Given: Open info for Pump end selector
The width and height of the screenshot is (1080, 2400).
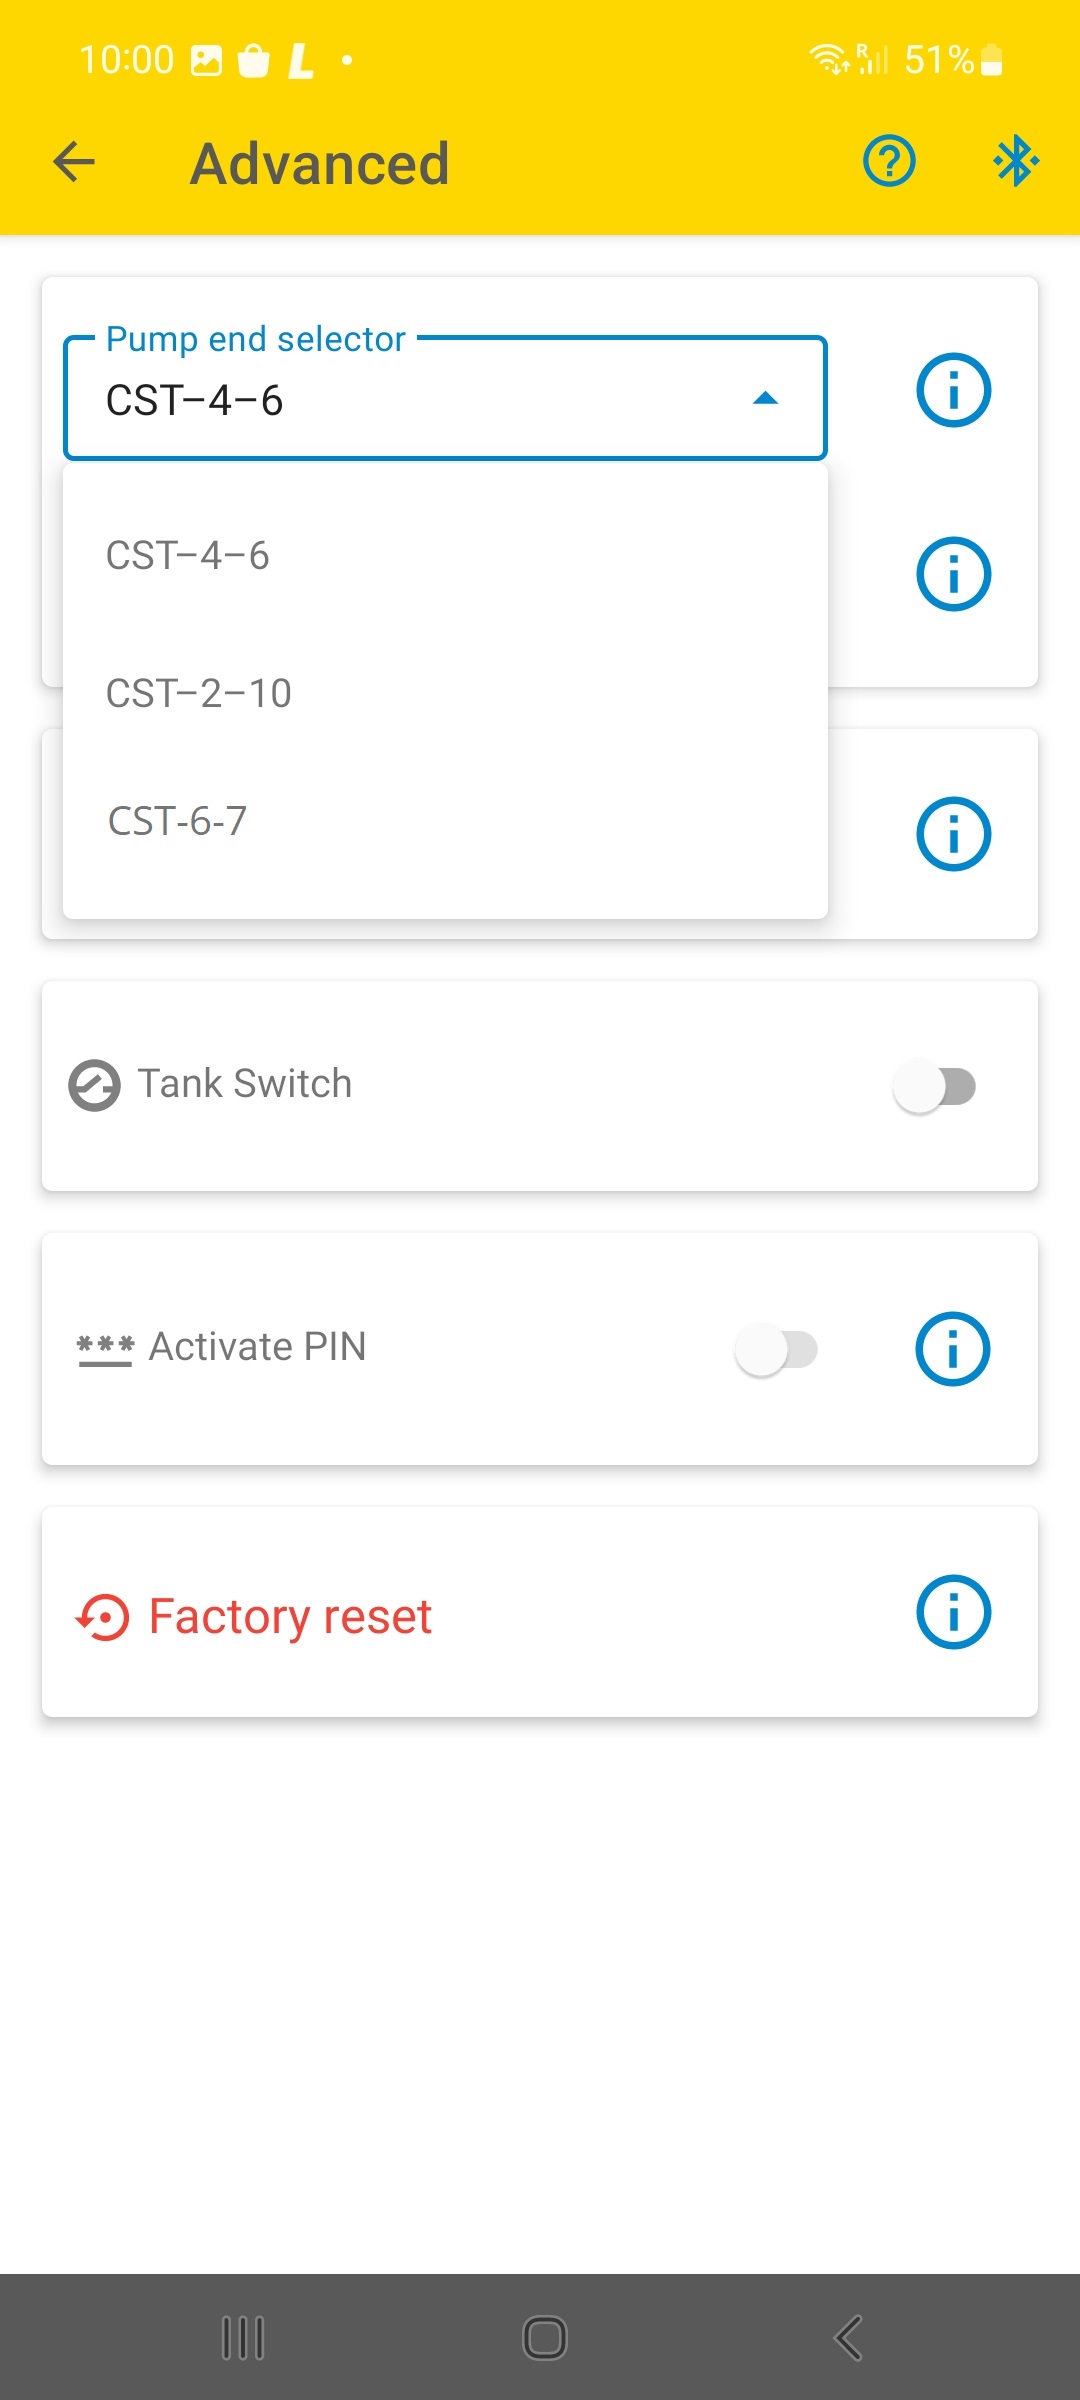Looking at the screenshot, I should [953, 390].
